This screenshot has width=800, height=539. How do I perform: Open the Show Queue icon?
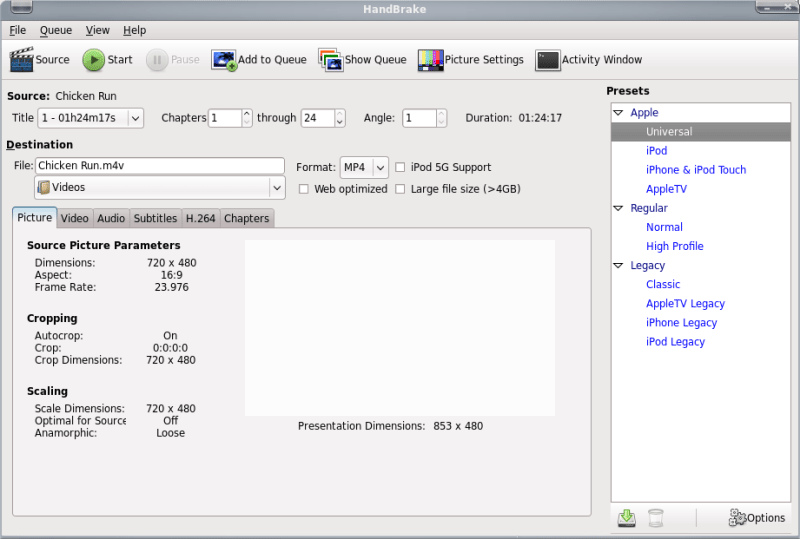tap(330, 60)
